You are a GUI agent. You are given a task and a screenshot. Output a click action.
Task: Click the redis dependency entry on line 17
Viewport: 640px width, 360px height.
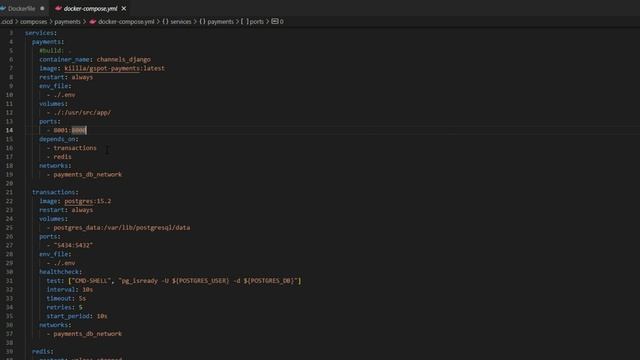coord(62,157)
